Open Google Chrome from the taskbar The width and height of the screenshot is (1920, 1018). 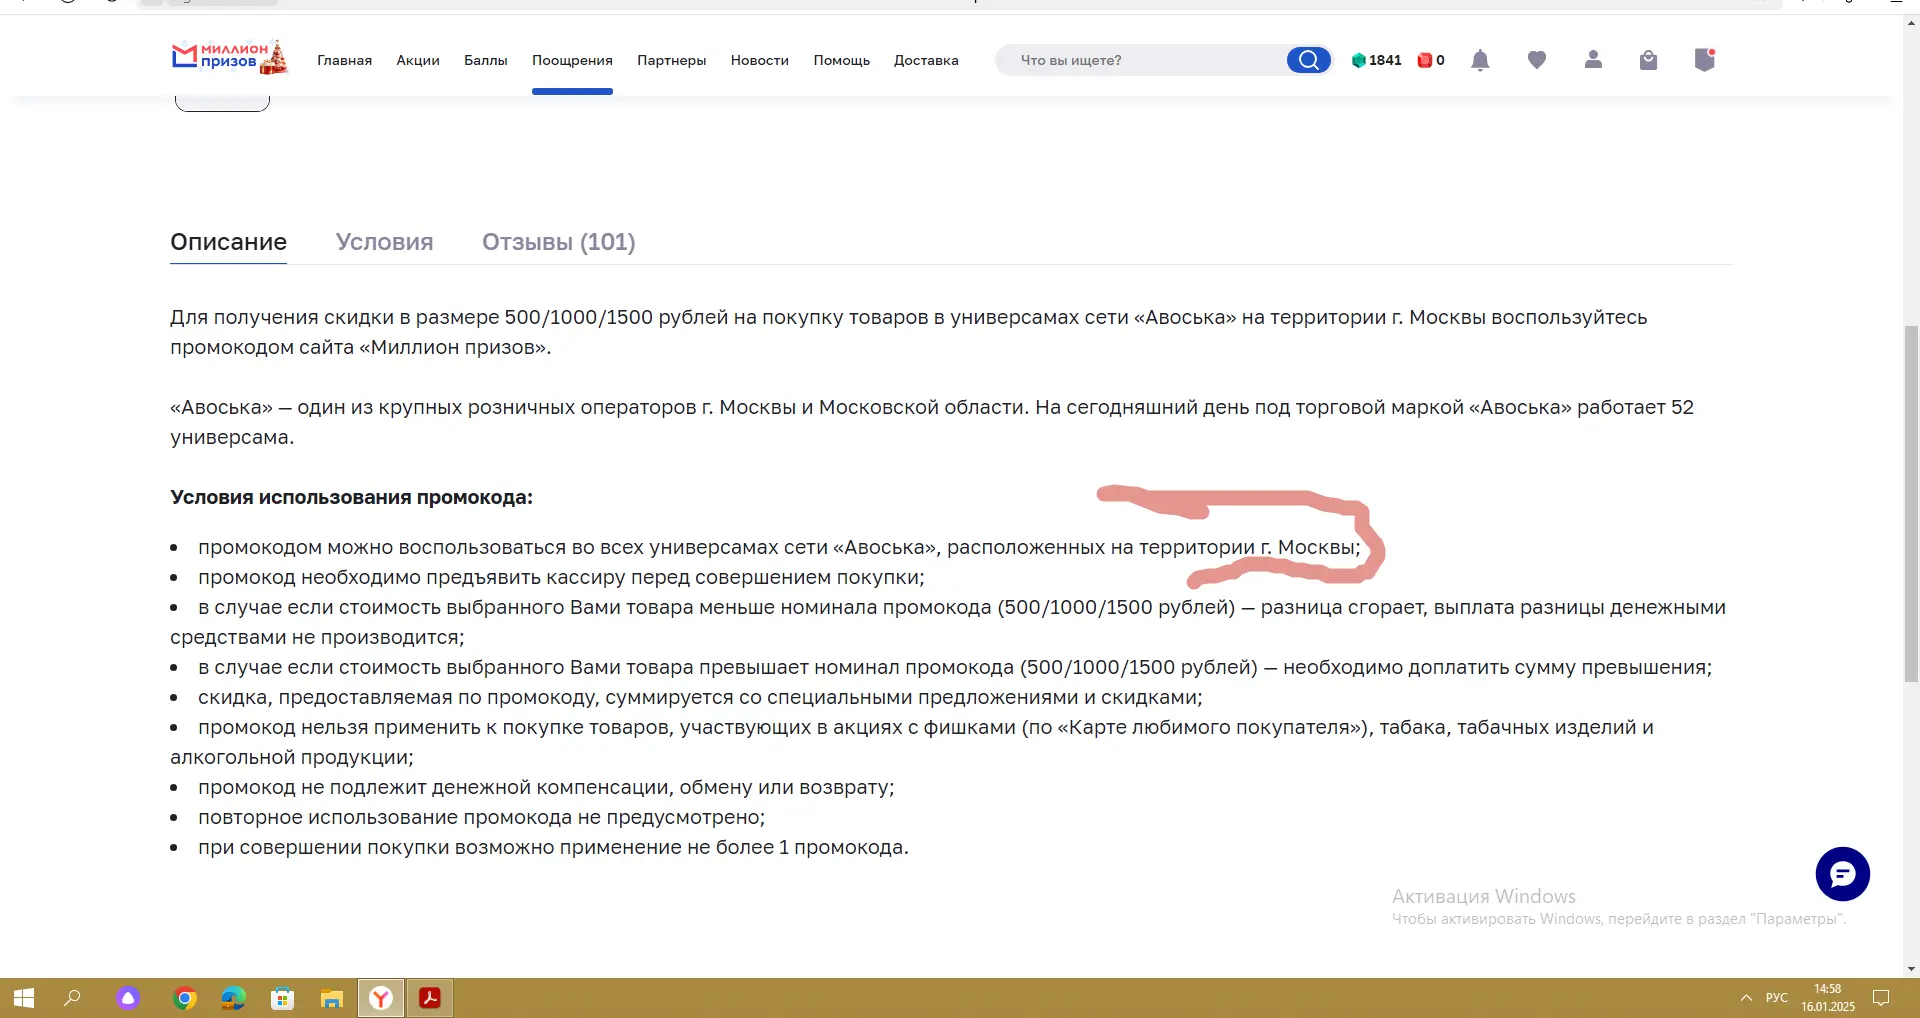[x=184, y=998]
